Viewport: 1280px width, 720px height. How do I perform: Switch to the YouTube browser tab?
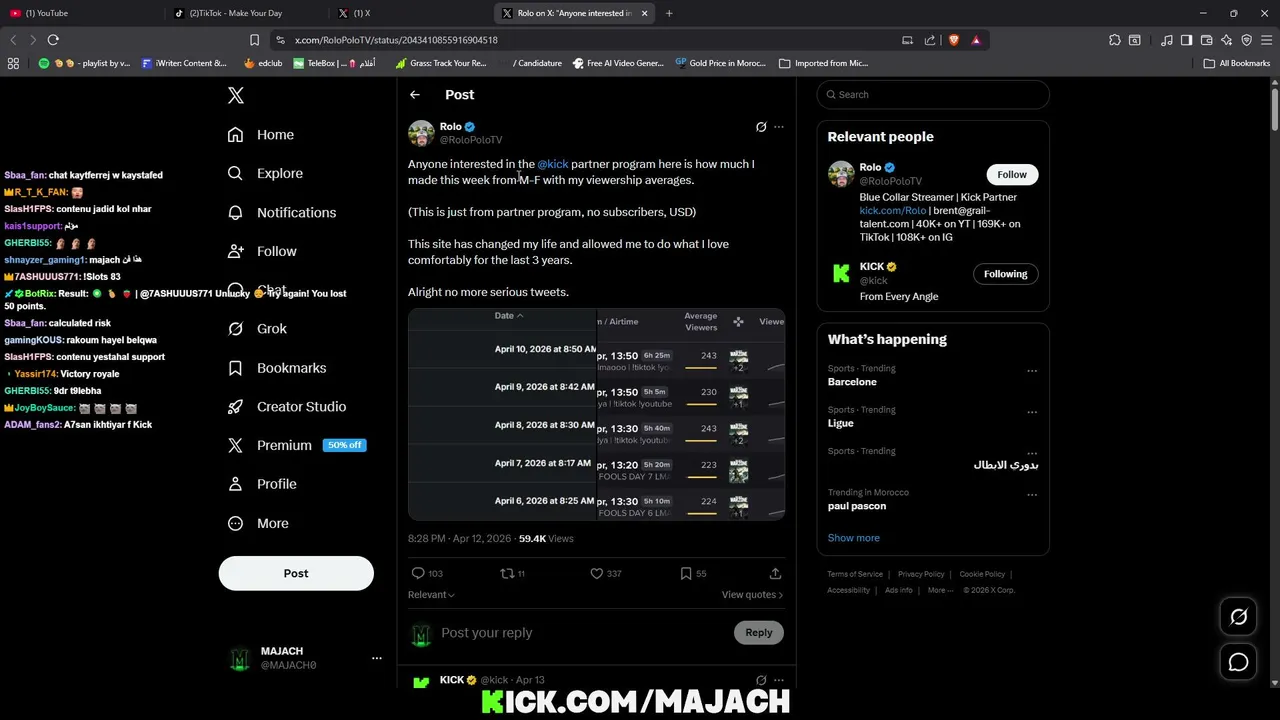(x=80, y=13)
